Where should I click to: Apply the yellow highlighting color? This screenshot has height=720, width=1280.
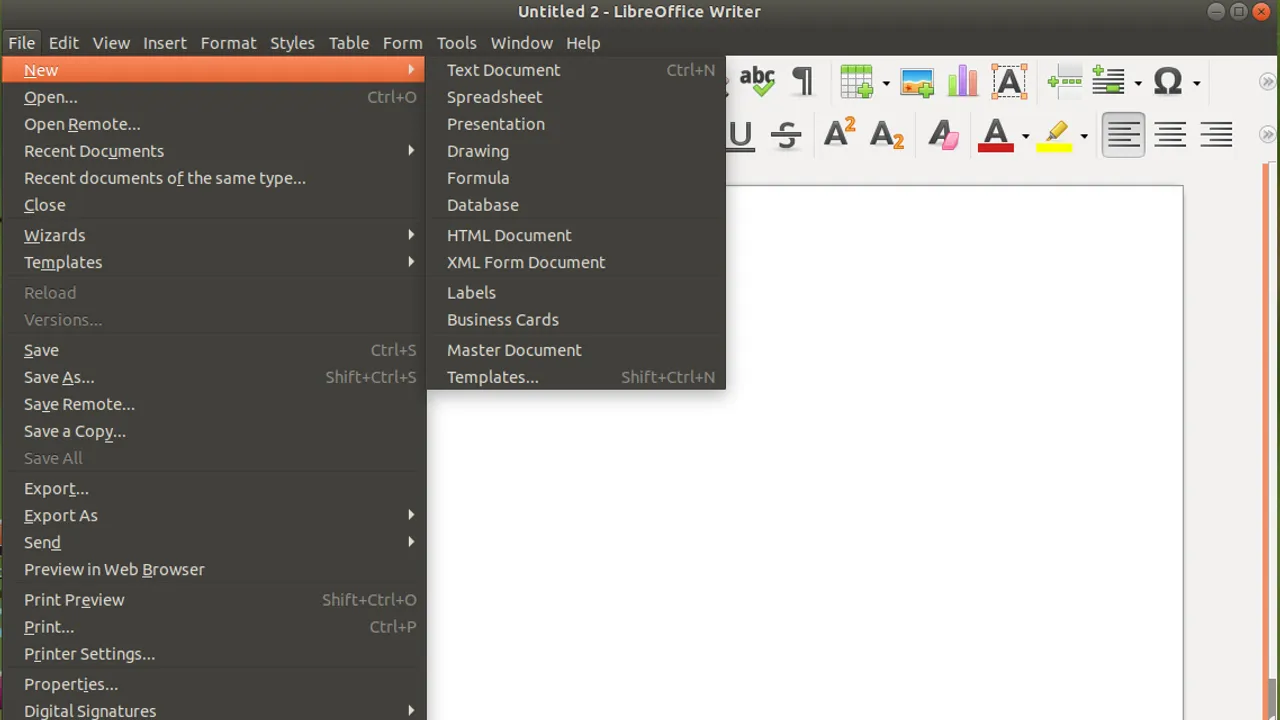[1054, 135]
